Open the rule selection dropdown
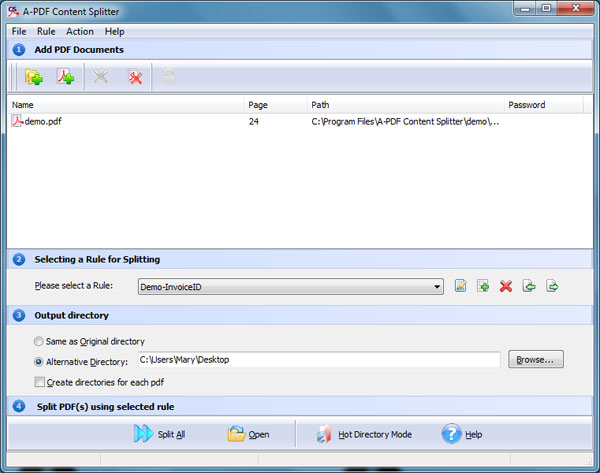The width and height of the screenshot is (600, 473). 291,287
